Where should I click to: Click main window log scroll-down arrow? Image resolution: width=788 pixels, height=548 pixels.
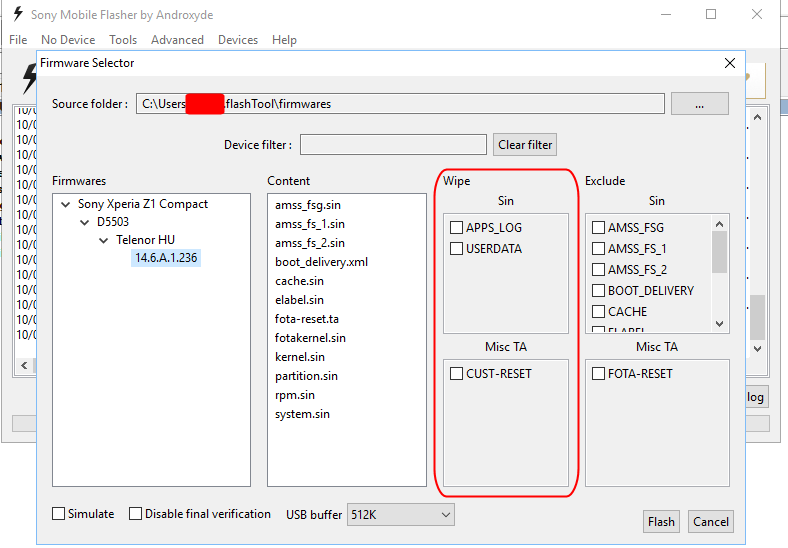point(758,348)
